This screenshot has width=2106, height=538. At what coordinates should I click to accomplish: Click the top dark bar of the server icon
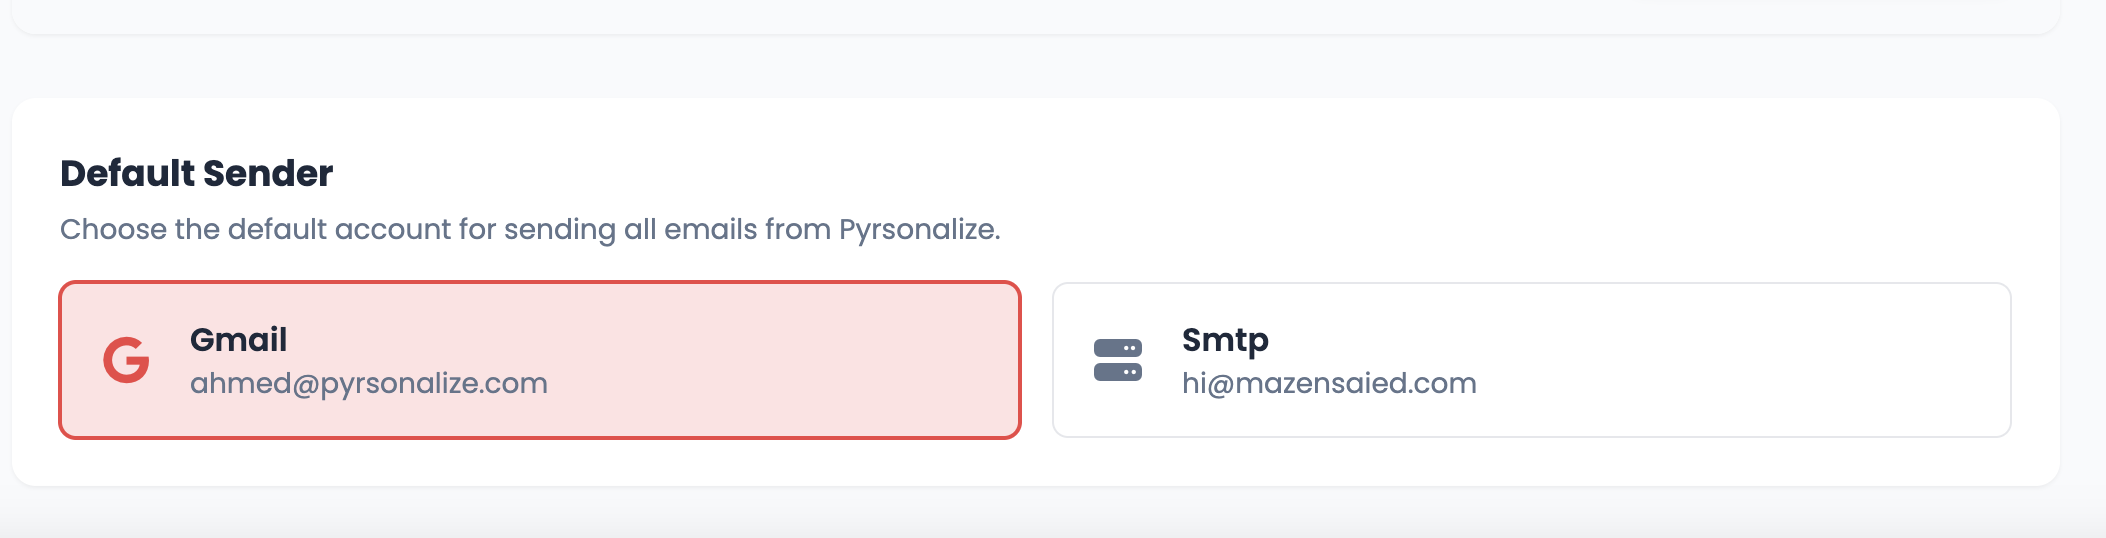[x=1117, y=348]
